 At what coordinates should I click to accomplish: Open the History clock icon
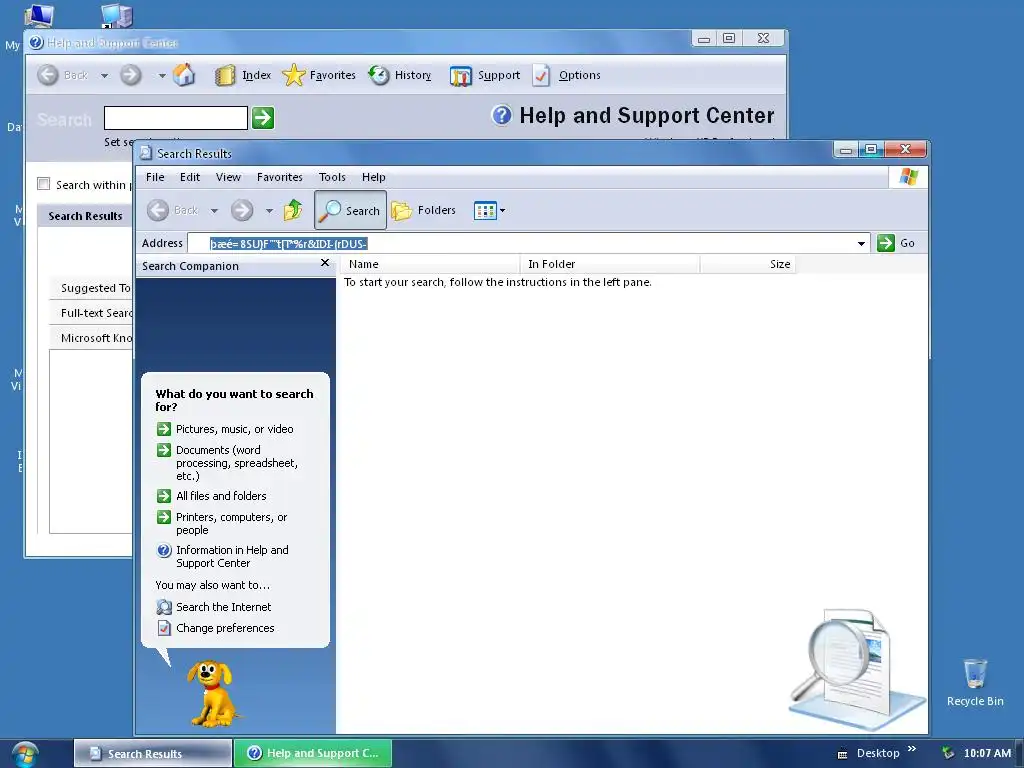tap(379, 75)
